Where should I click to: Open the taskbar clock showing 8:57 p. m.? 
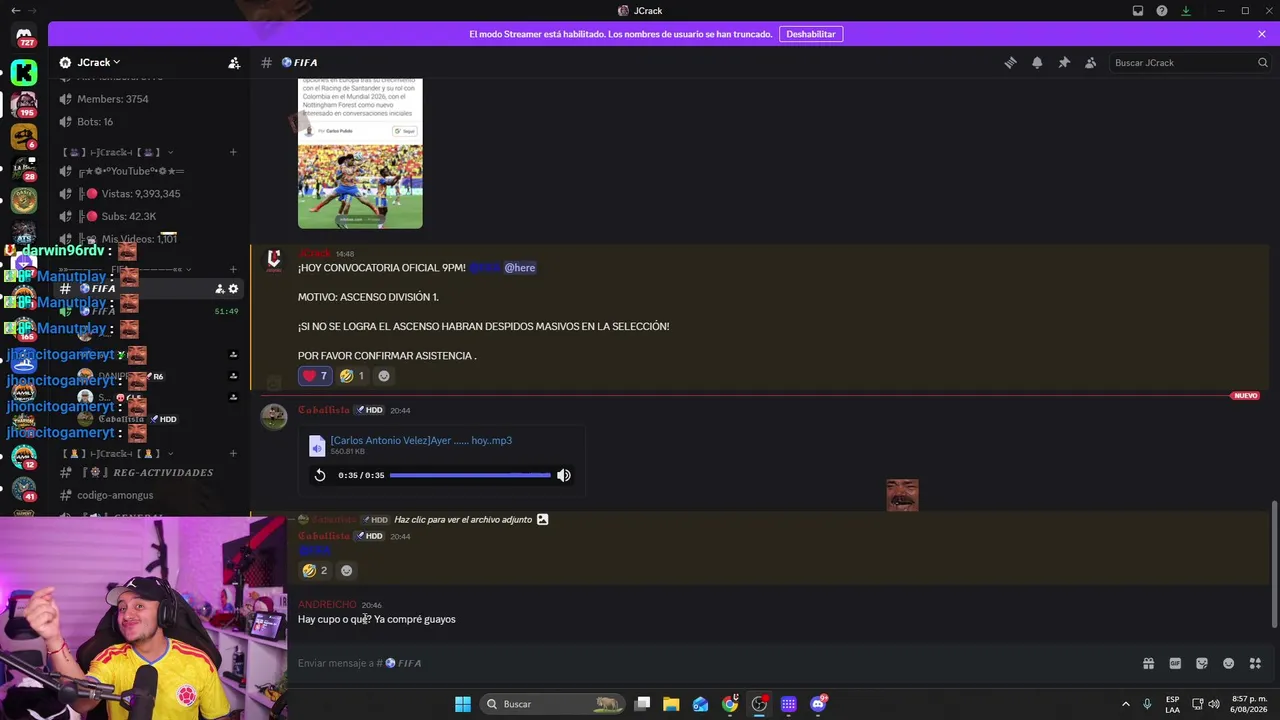(x=1249, y=704)
